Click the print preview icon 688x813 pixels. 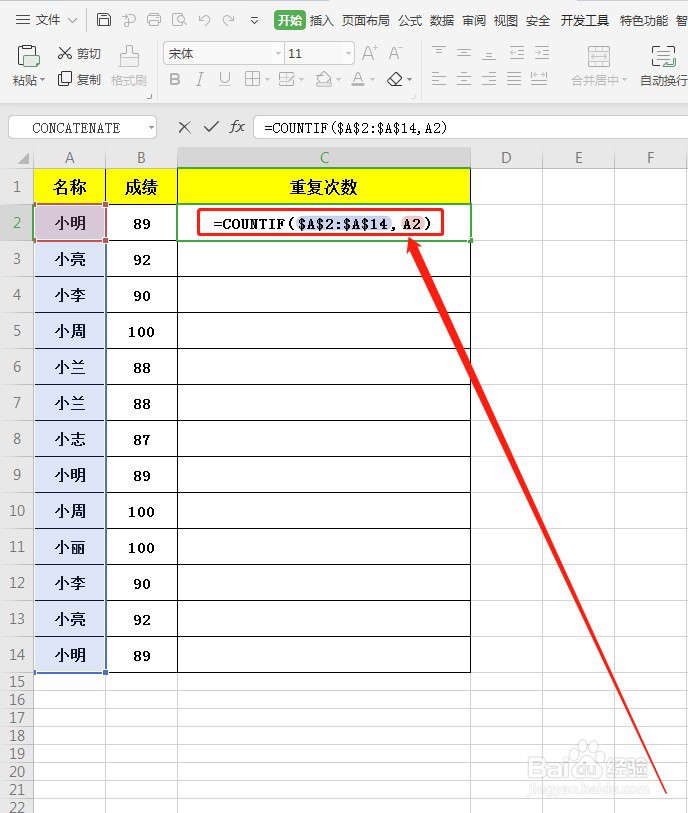pos(179,20)
